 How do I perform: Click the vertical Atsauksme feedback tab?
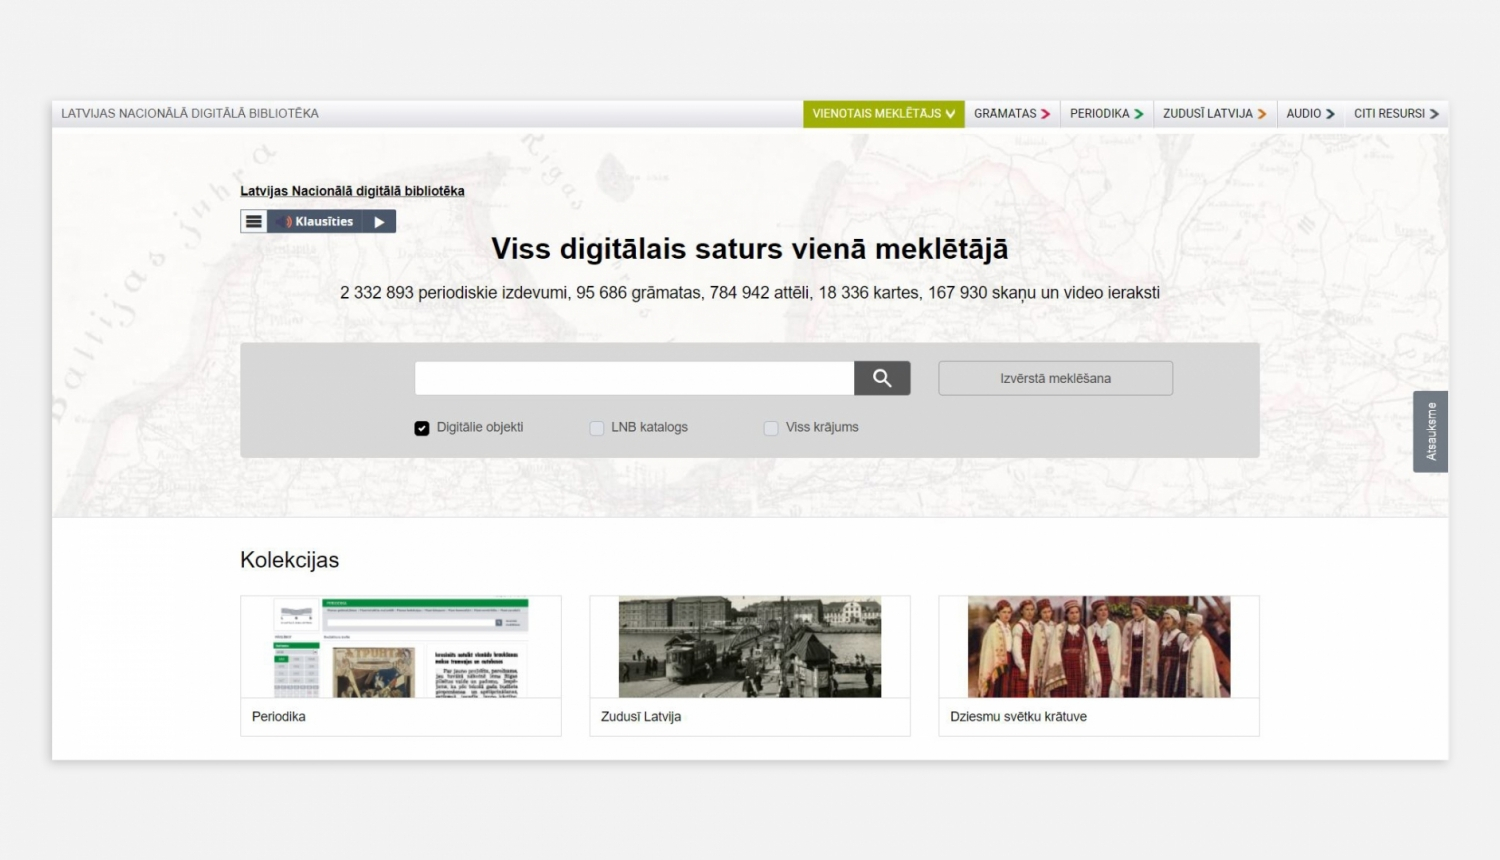click(x=1430, y=430)
